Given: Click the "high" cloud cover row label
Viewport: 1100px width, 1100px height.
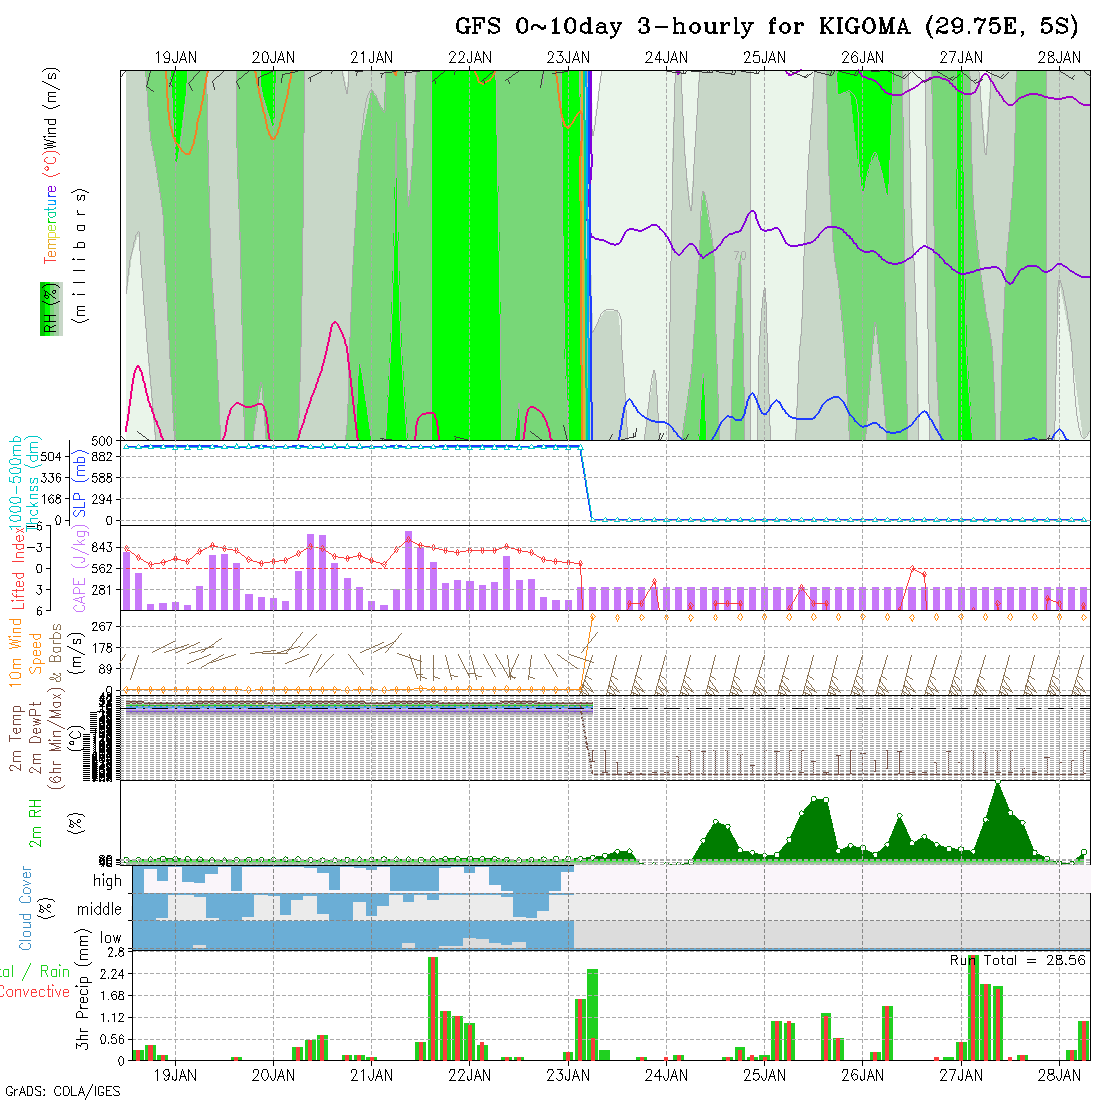Looking at the screenshot, I should pos(107,881).
